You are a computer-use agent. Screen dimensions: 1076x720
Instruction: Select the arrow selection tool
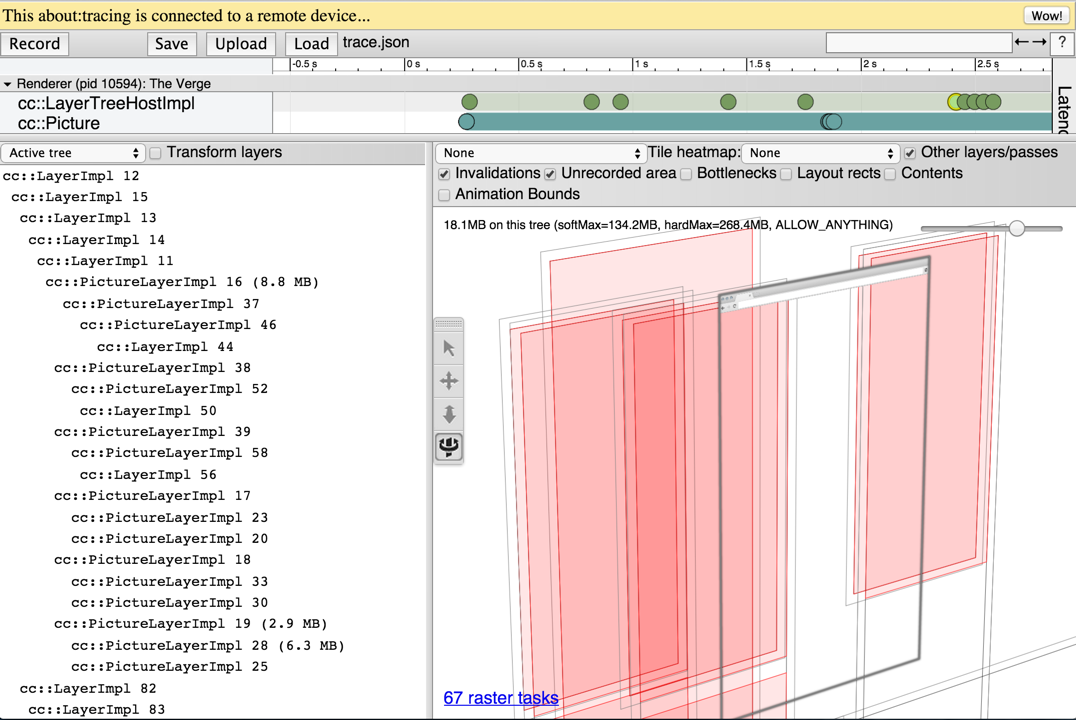pos(449,348)
